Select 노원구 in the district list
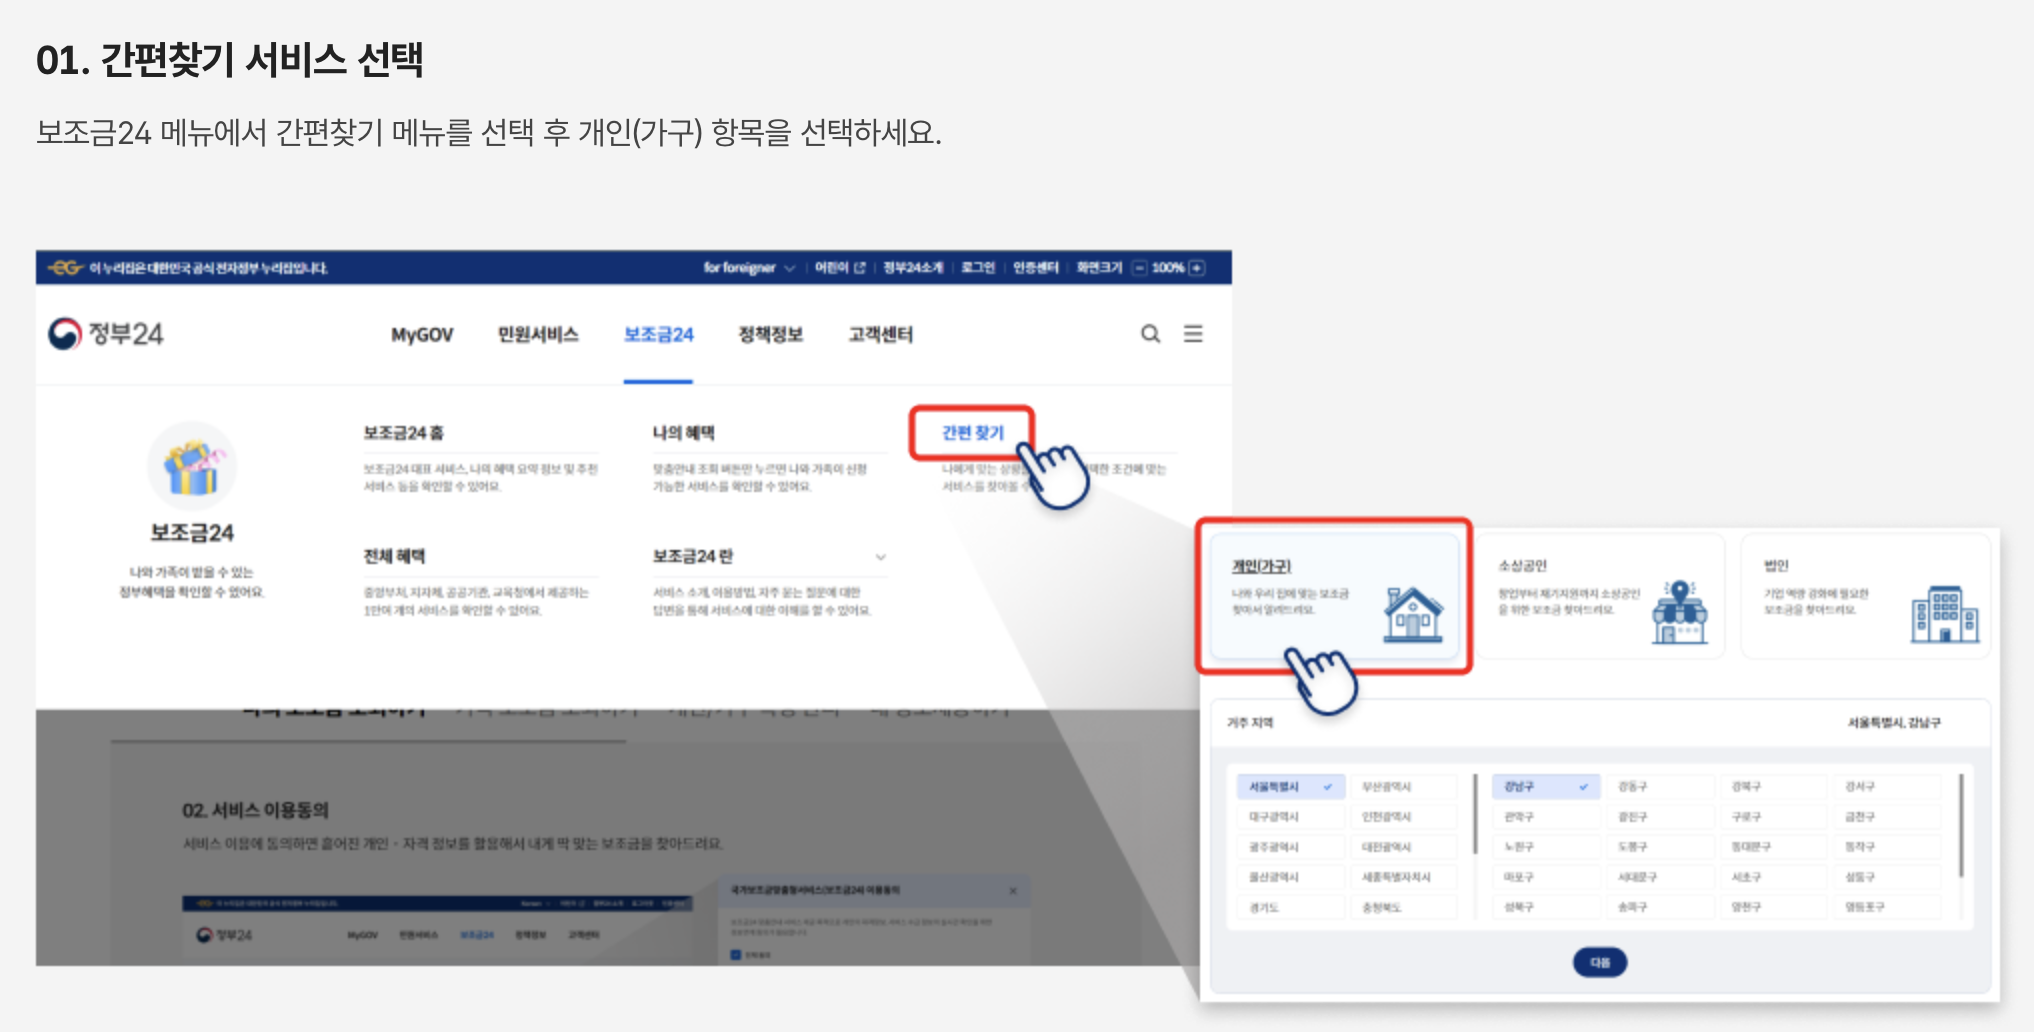Viewport: 2034px width, 1032px height. pyautogui.click(x=1546, y=847)
